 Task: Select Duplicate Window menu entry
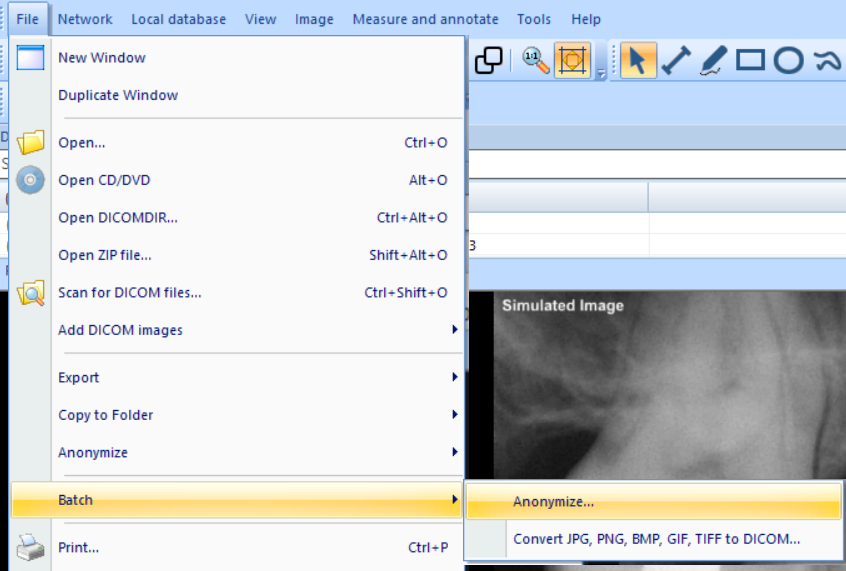coord(237,95)
